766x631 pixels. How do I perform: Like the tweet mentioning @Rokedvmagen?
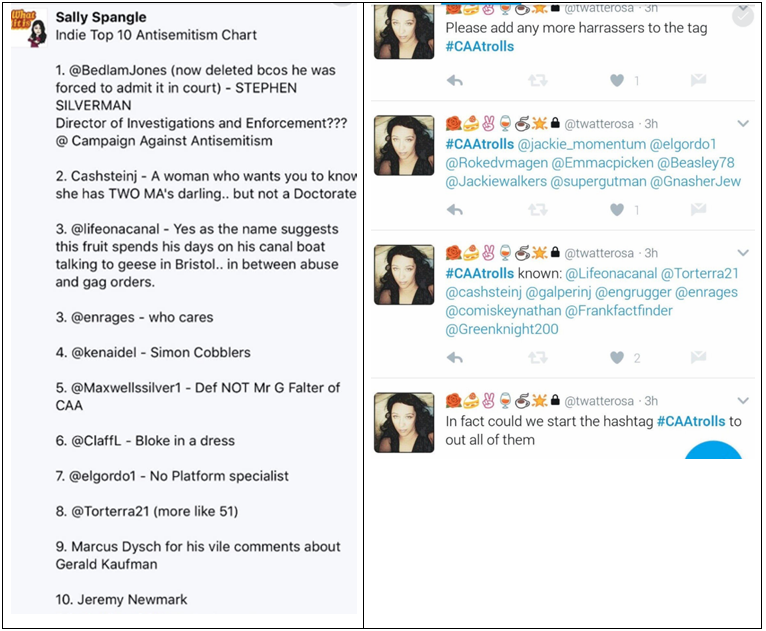(x=617, y=210)
